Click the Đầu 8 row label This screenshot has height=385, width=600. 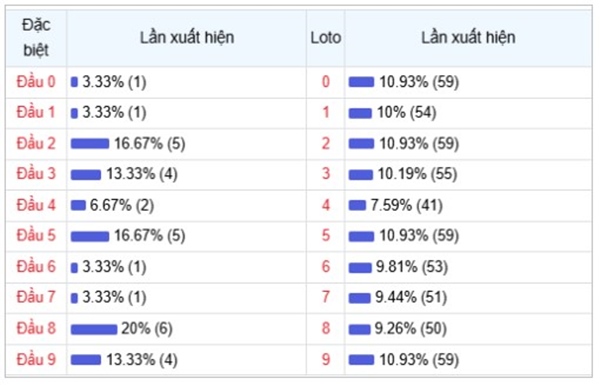click(36, 328)
